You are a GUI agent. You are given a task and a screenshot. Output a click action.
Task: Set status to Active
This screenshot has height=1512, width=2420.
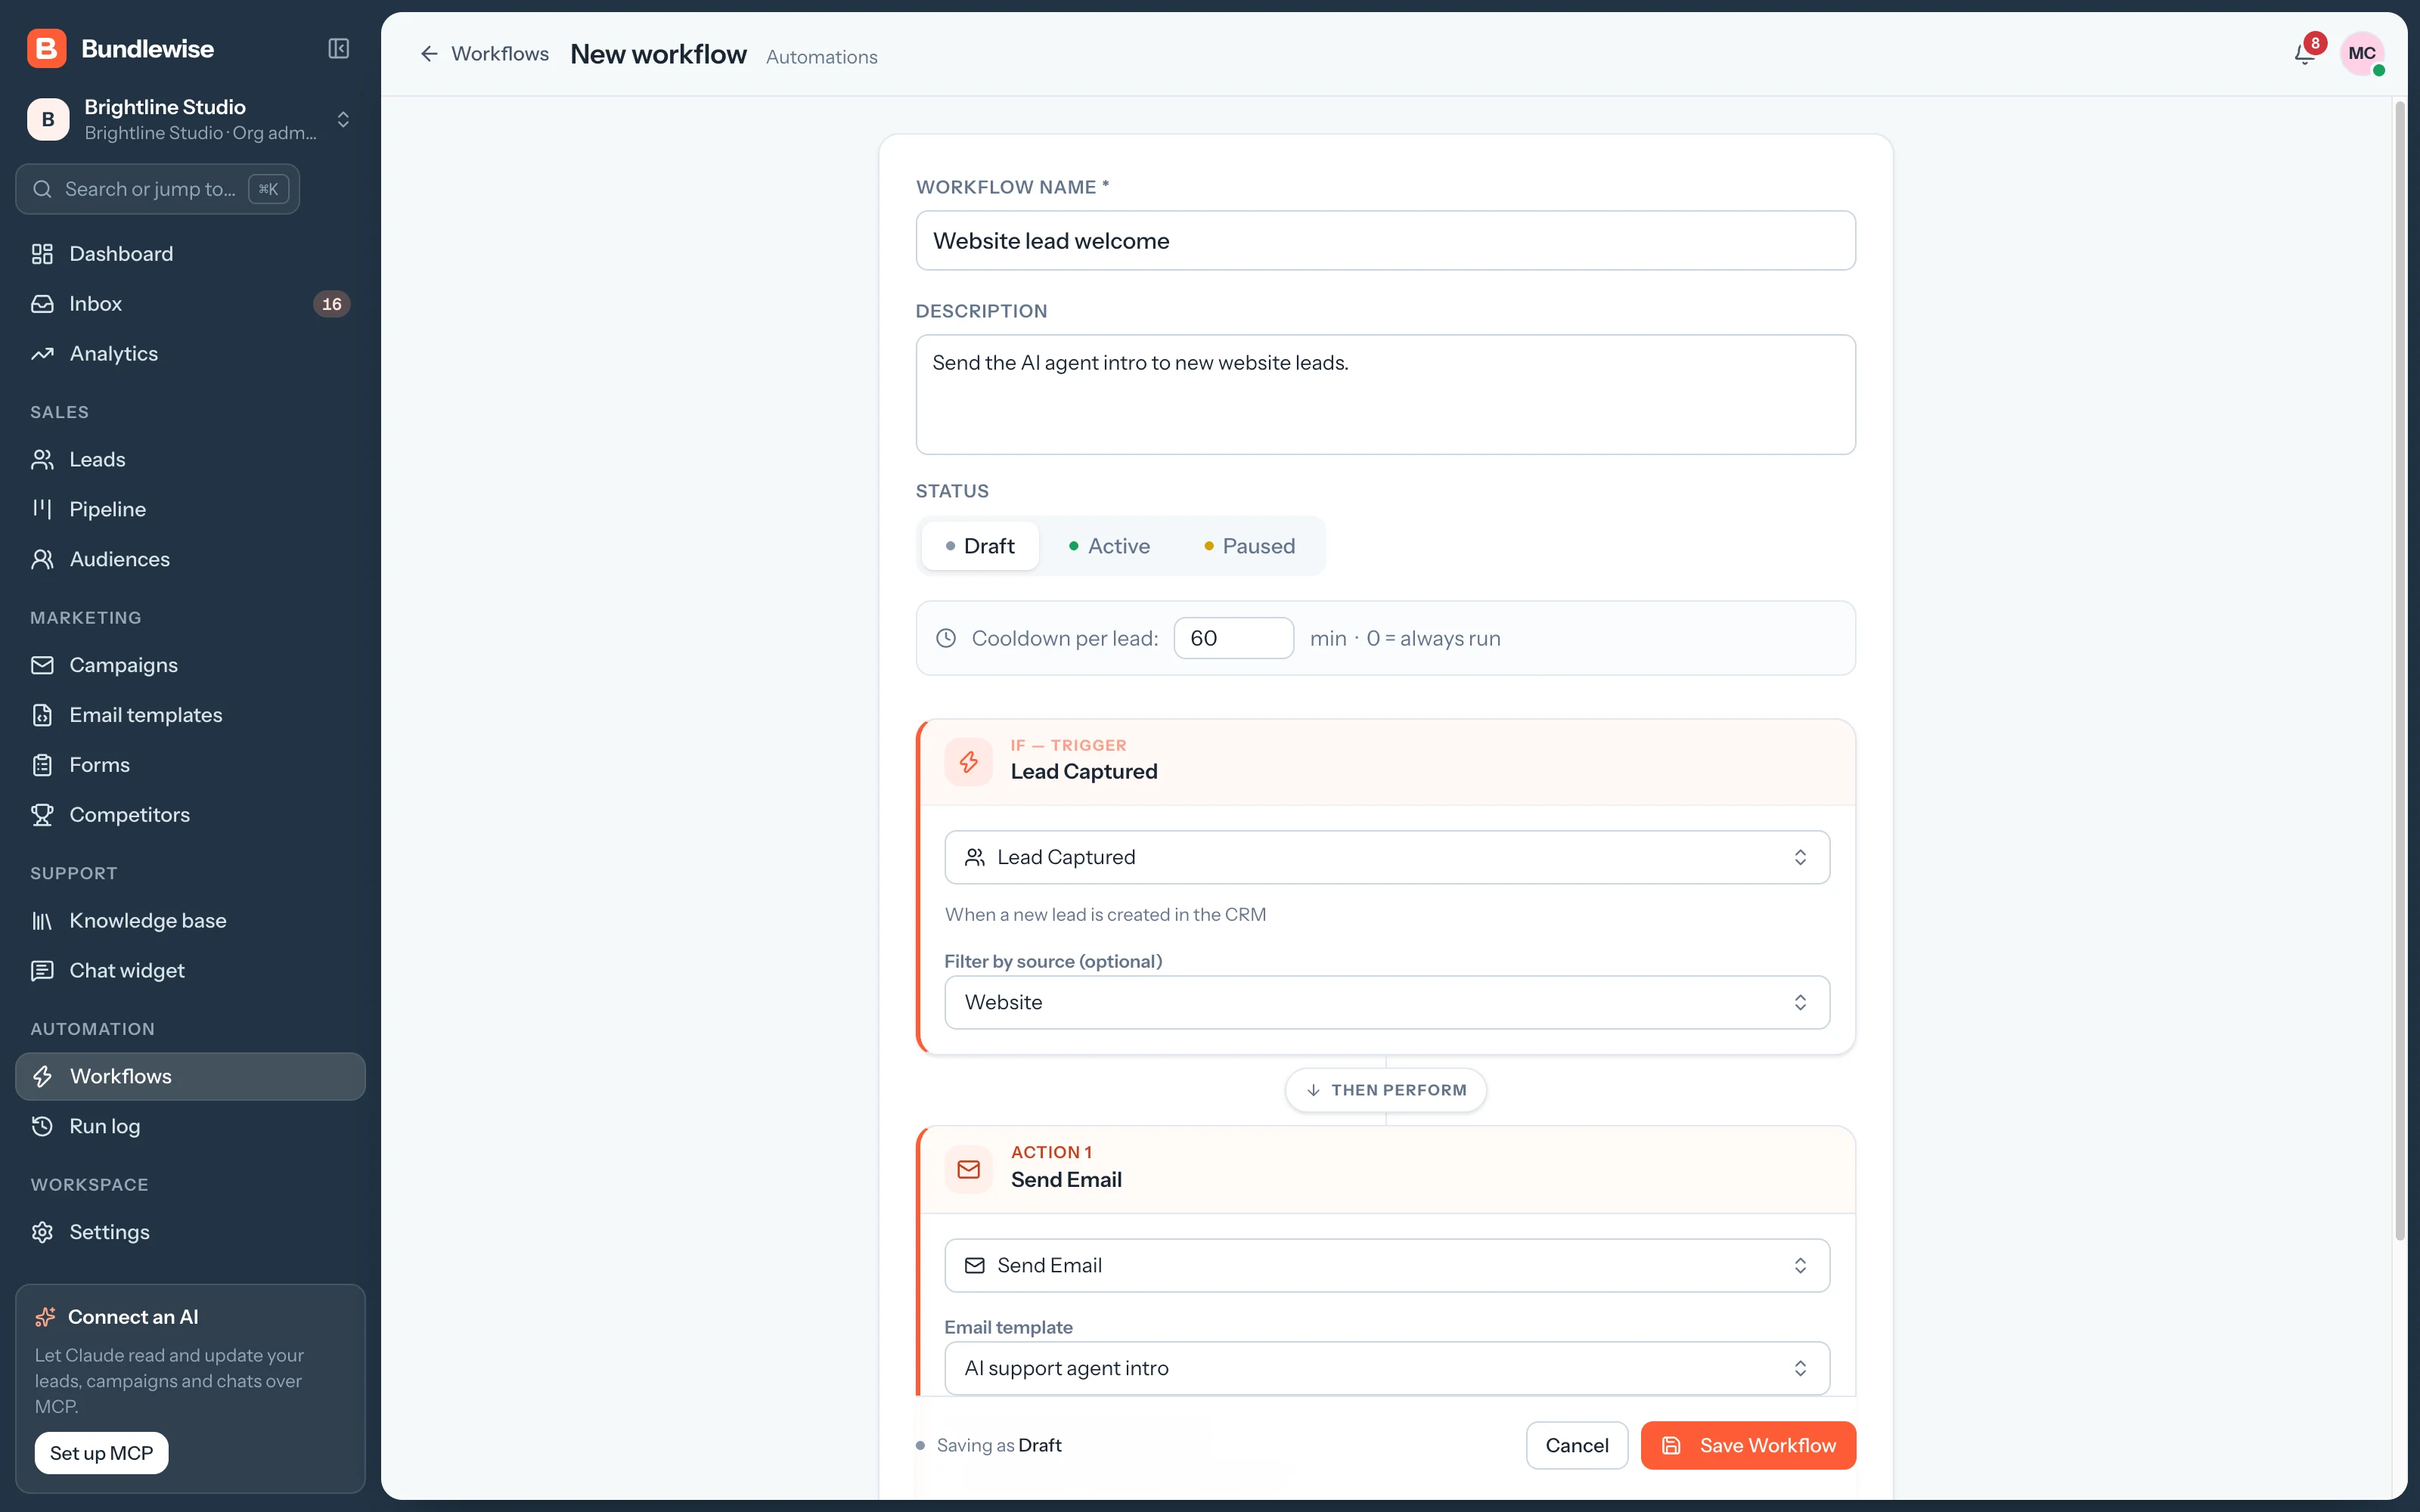(1109, 546)
